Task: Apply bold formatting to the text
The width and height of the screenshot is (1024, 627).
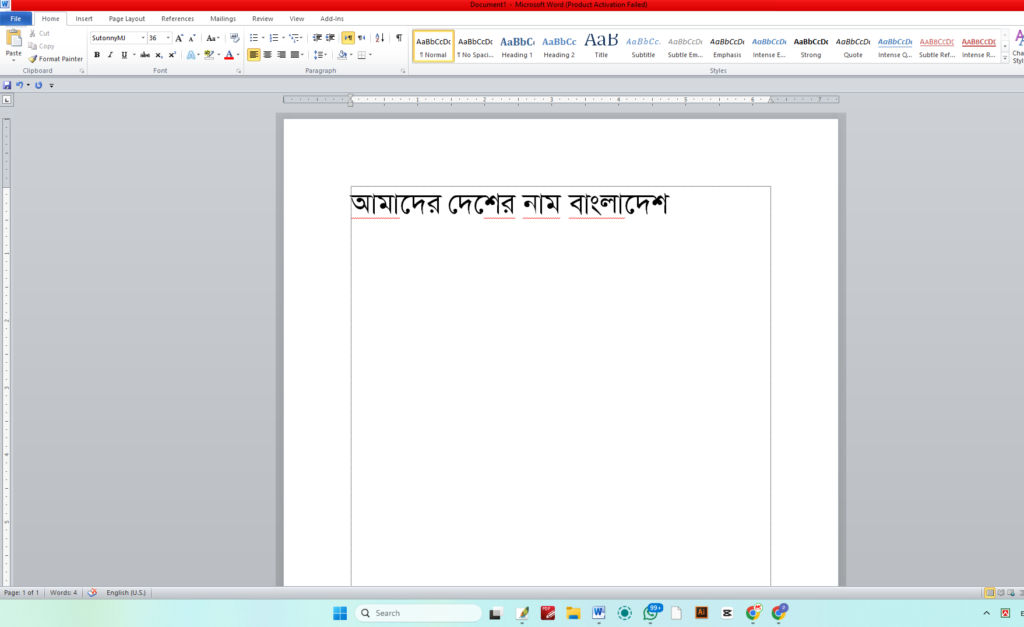Action: tap(97, 55)
